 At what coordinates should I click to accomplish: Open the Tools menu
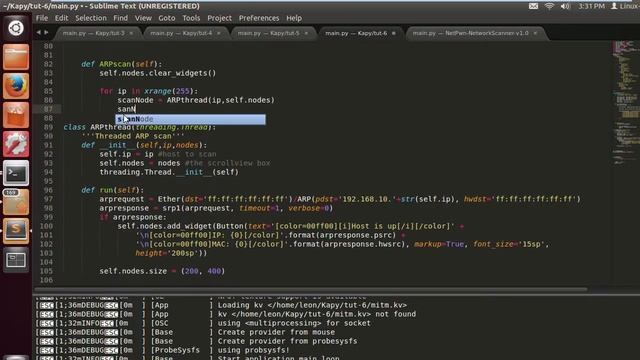[191, 18]
